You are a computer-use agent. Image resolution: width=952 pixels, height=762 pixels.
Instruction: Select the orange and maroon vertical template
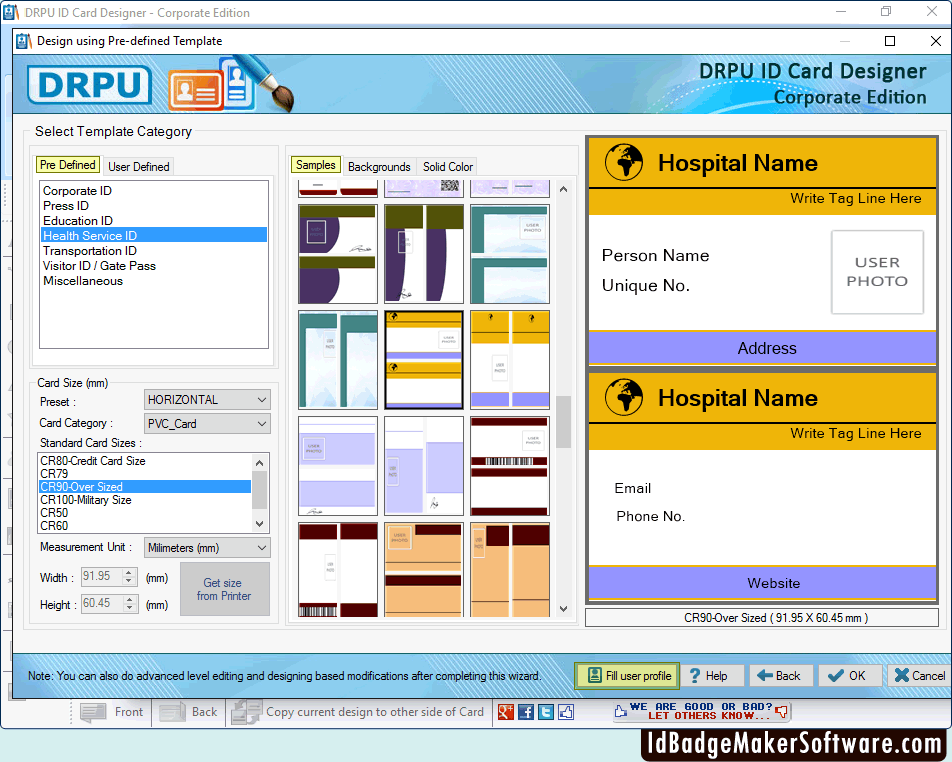[x=510, y=570]
